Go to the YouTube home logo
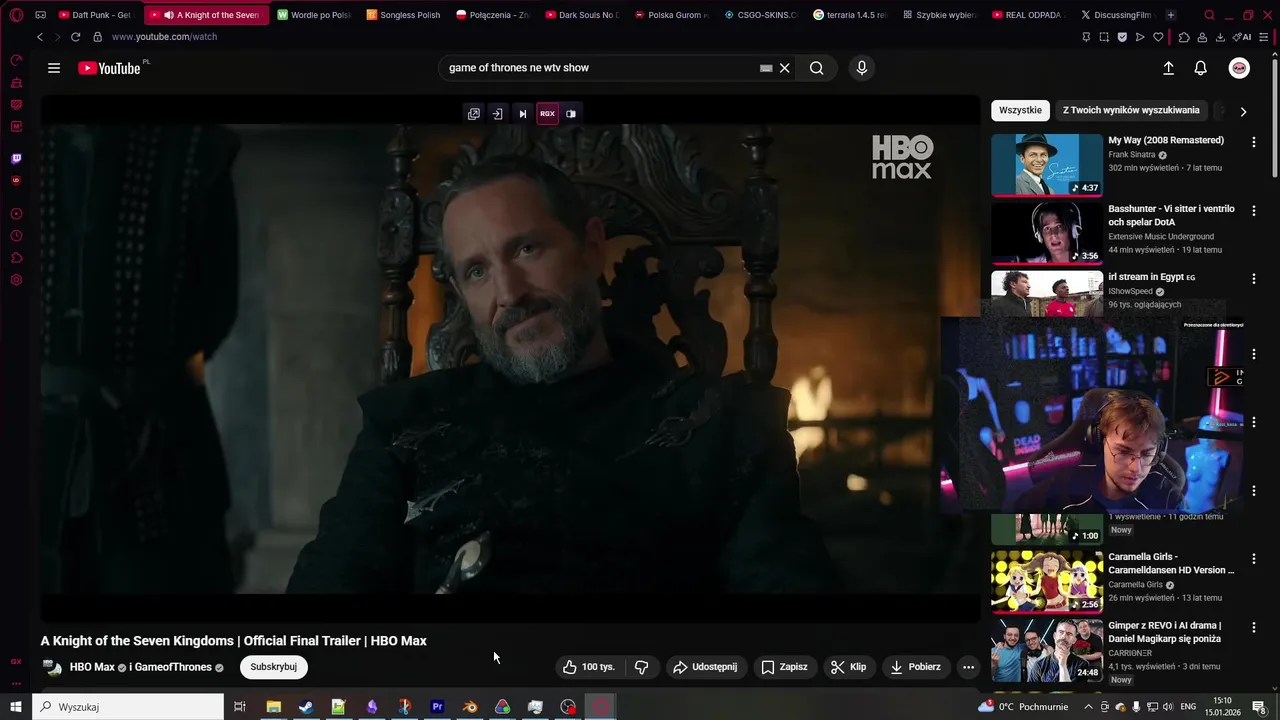The width and height of the screenshot is (1280, 720). [109, 68]
